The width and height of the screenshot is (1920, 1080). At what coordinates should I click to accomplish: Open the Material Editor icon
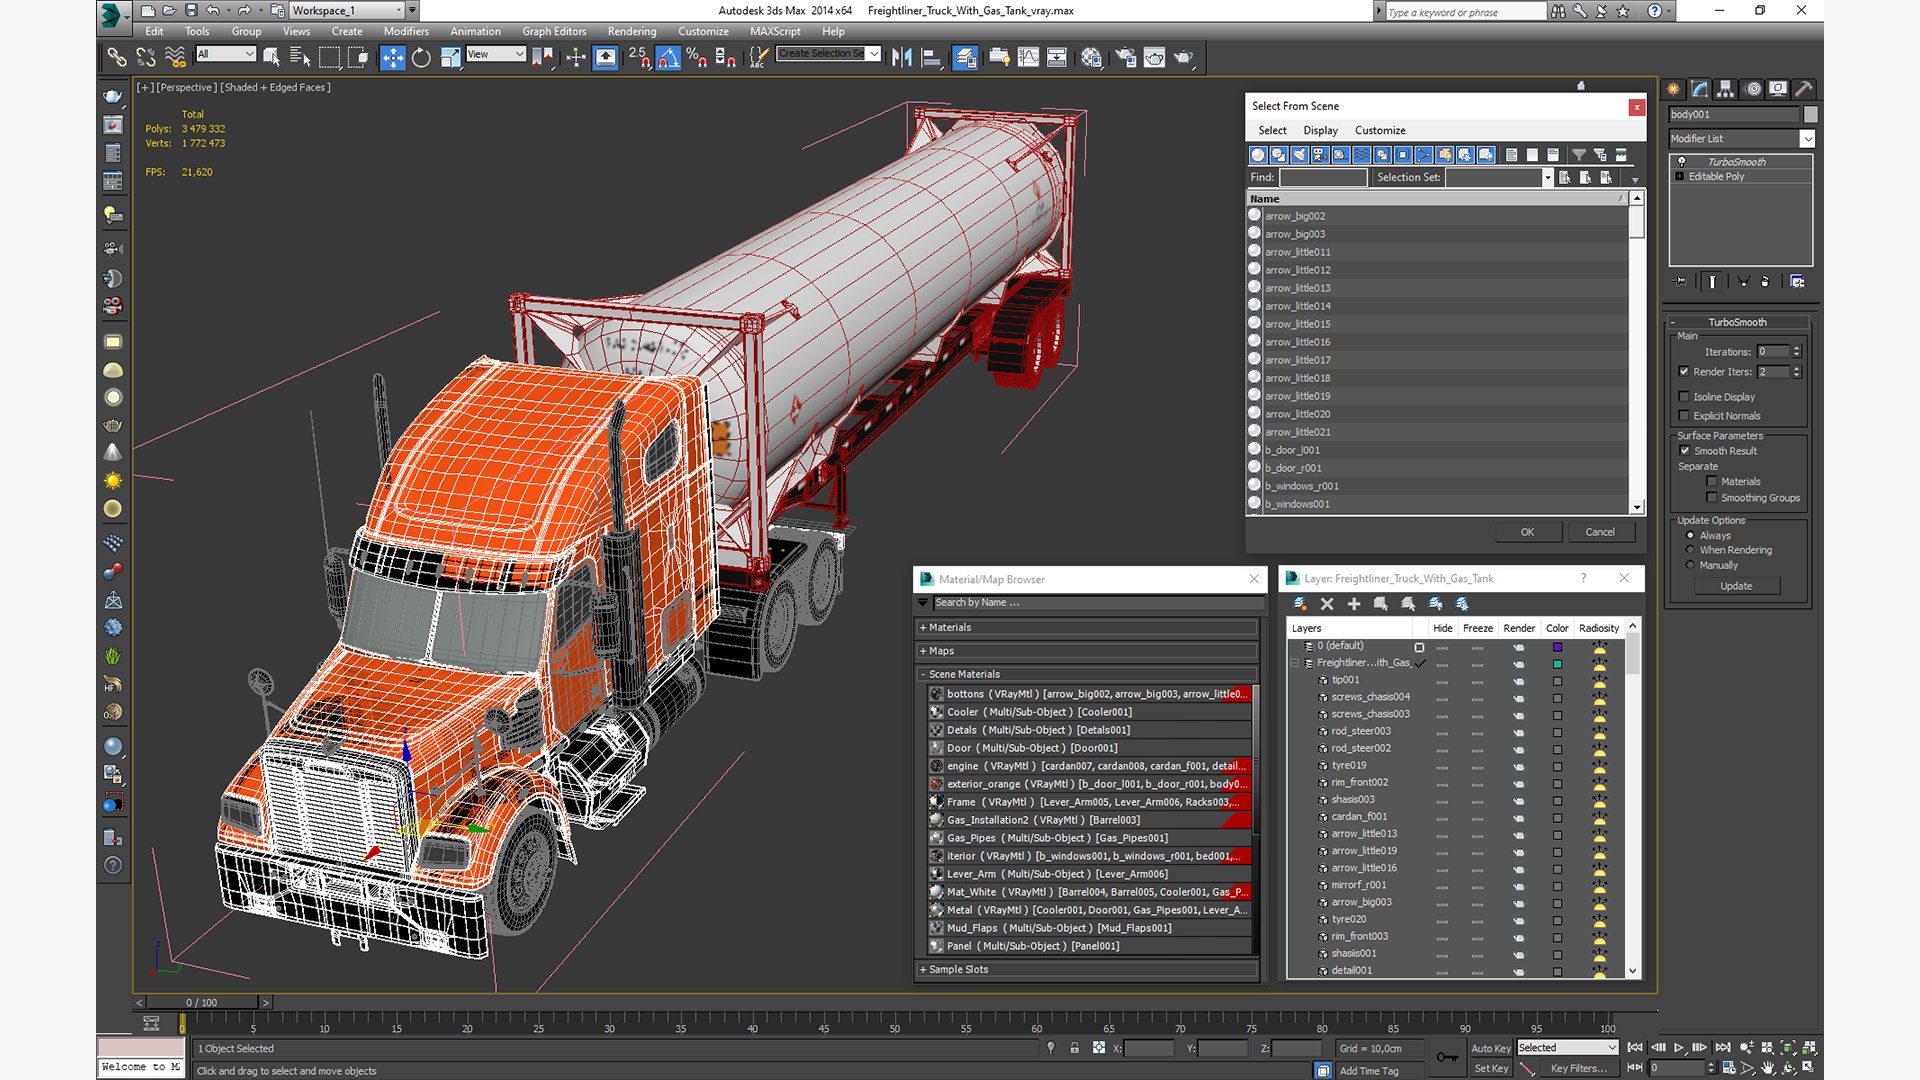click(x=1091, y=58)
